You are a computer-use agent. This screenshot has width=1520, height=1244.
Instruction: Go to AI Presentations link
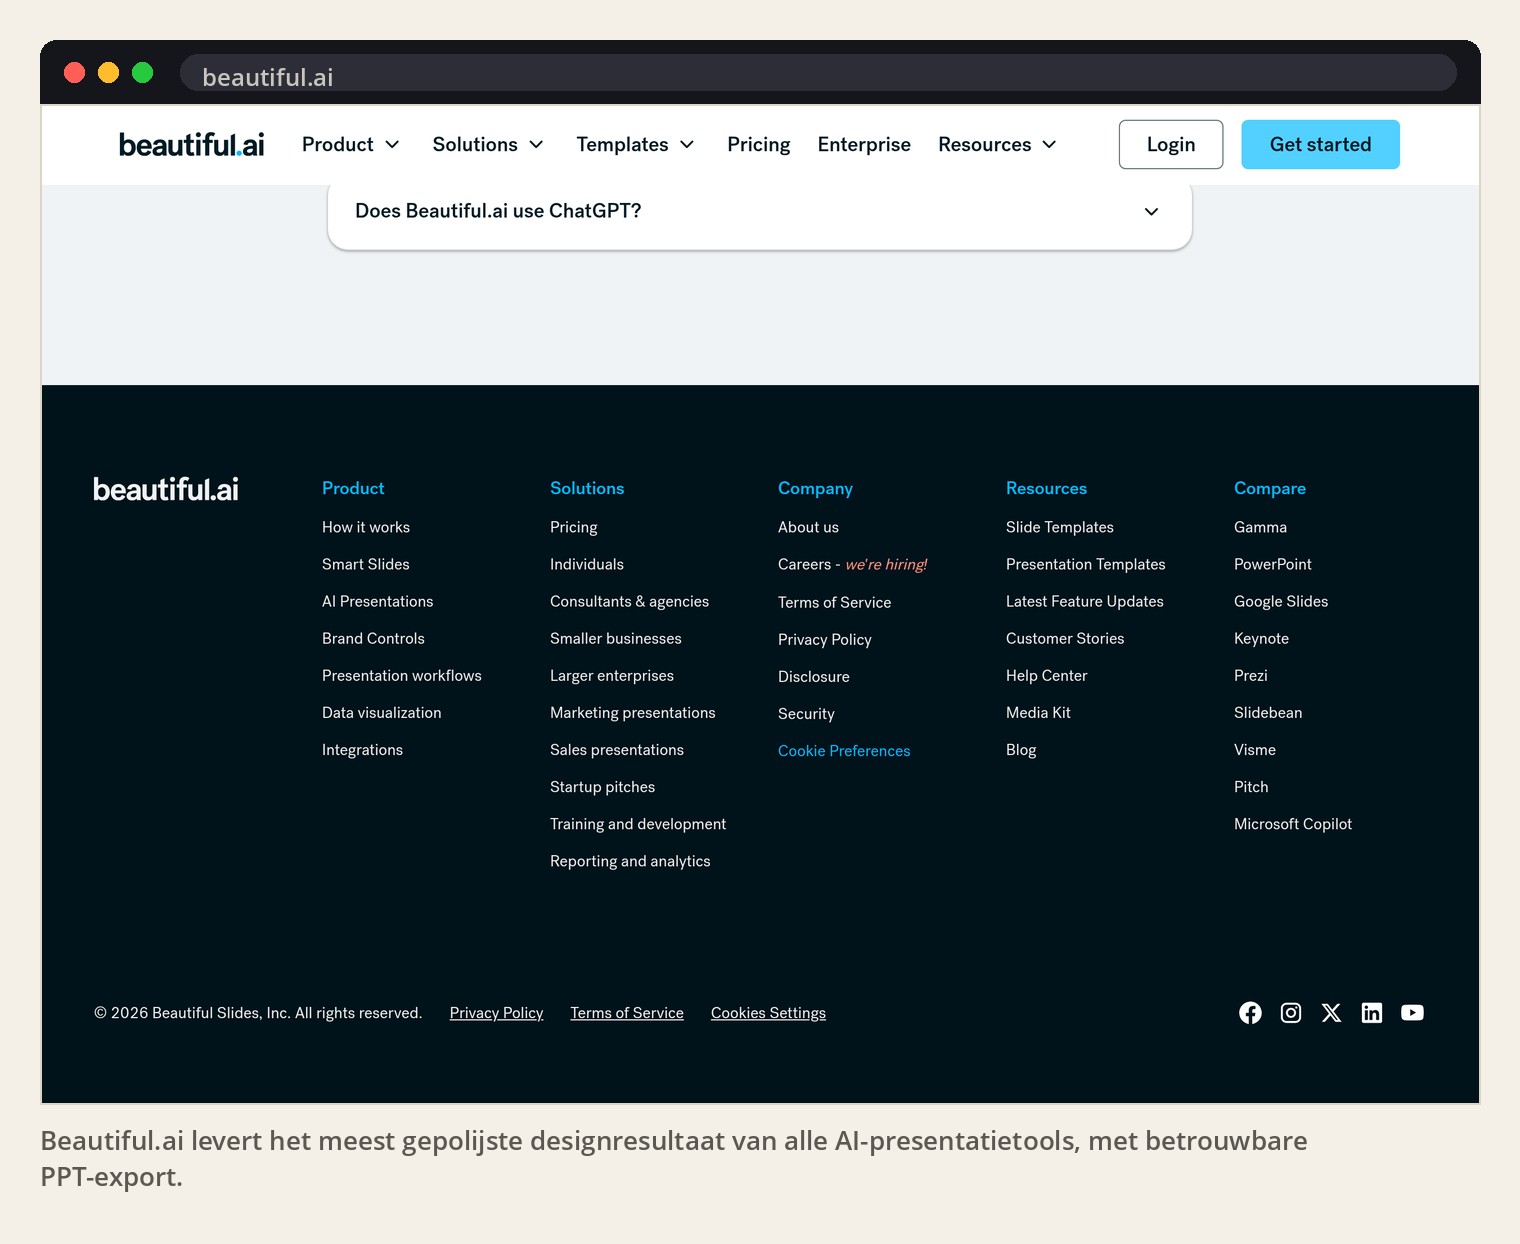378,601
